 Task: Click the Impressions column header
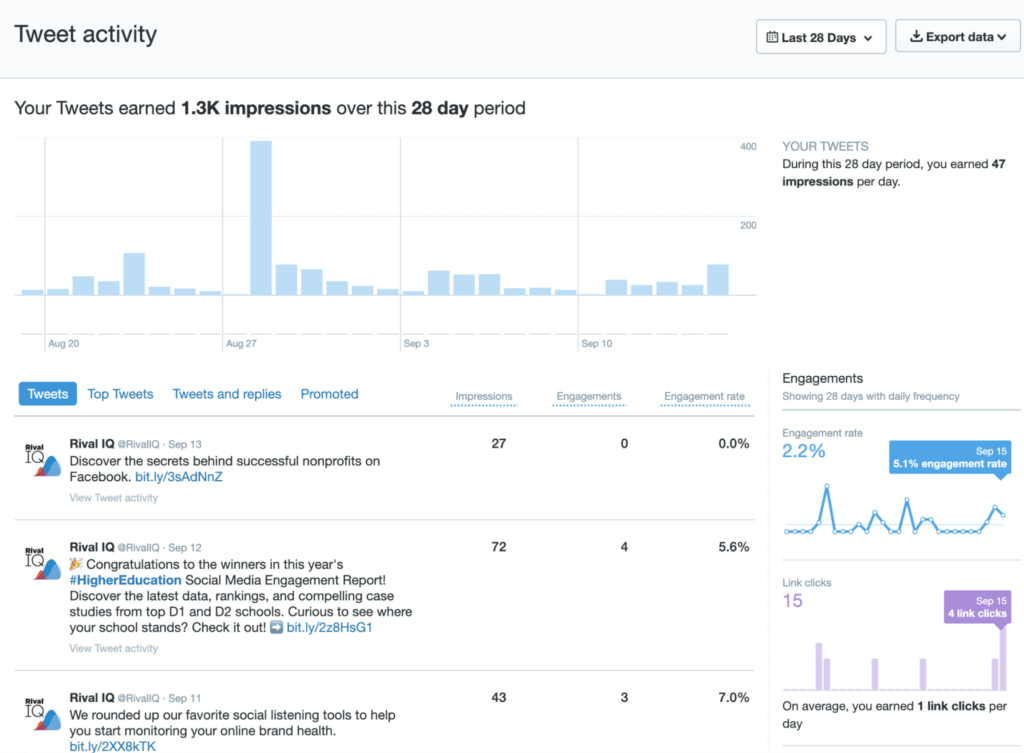(483, 394)
